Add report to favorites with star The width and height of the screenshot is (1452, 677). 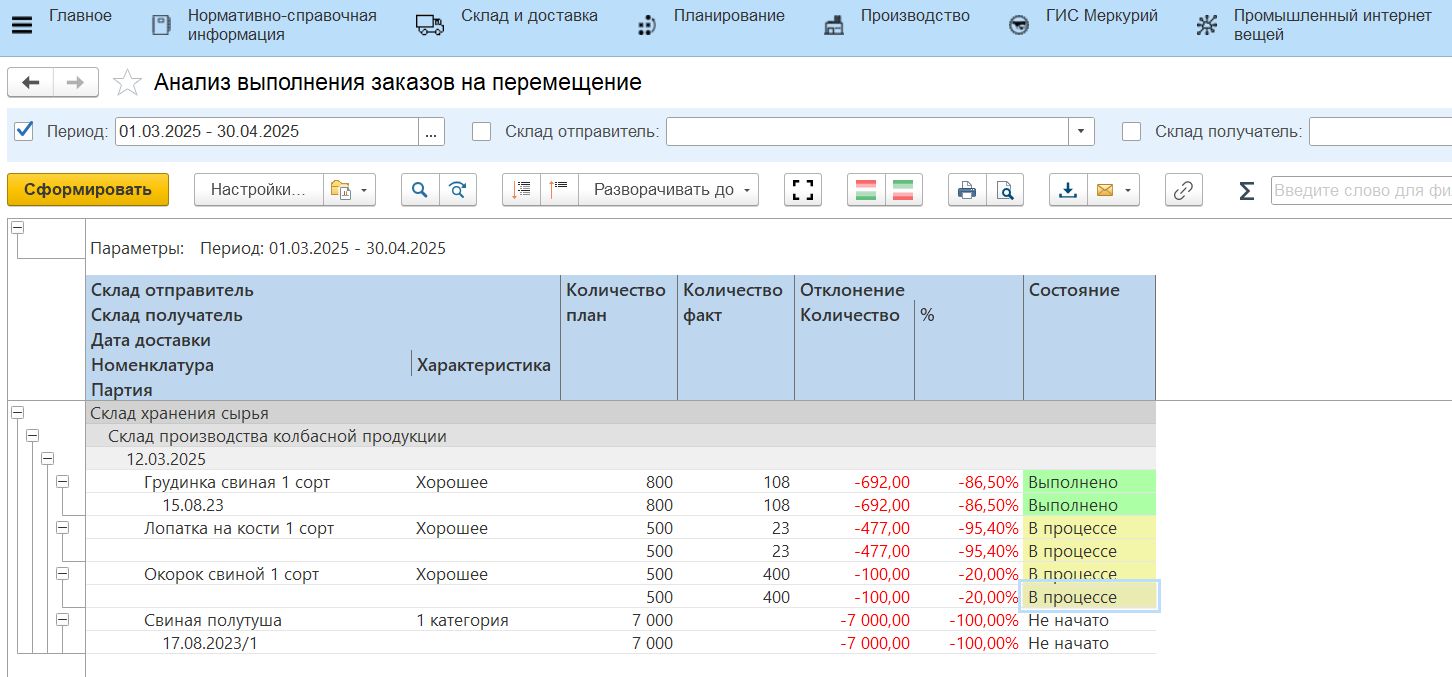tap(127, 83)
